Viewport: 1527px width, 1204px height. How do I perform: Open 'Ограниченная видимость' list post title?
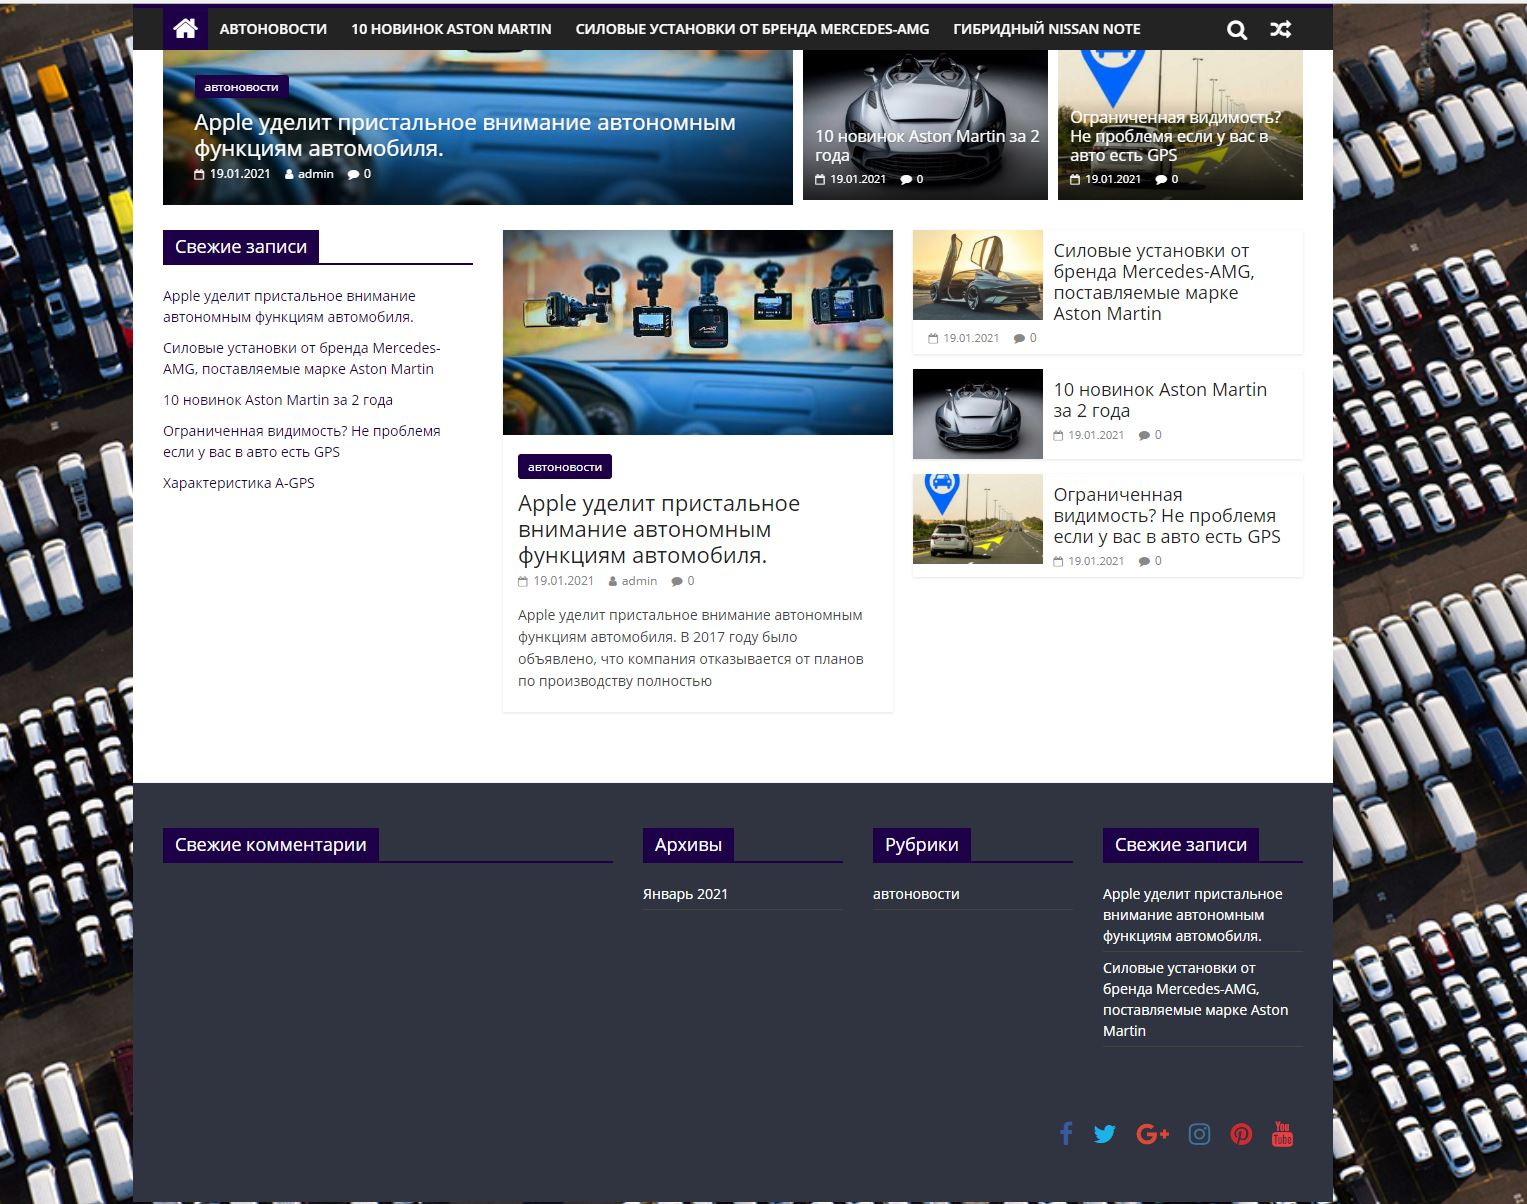[x=1167, y=516]
